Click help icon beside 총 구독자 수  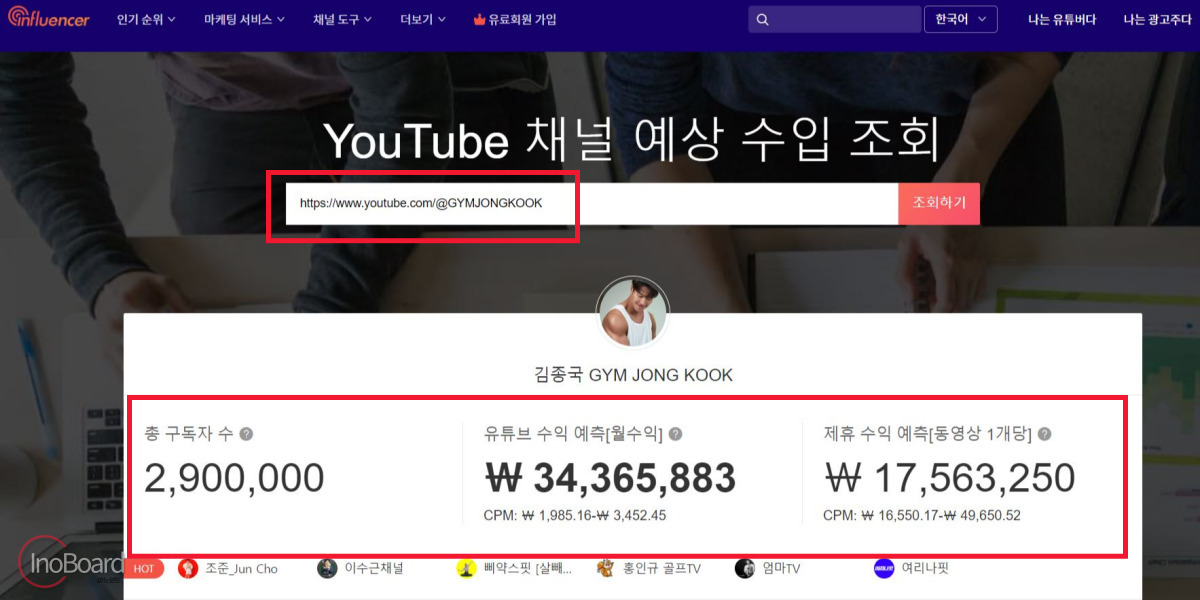[246, 434]
